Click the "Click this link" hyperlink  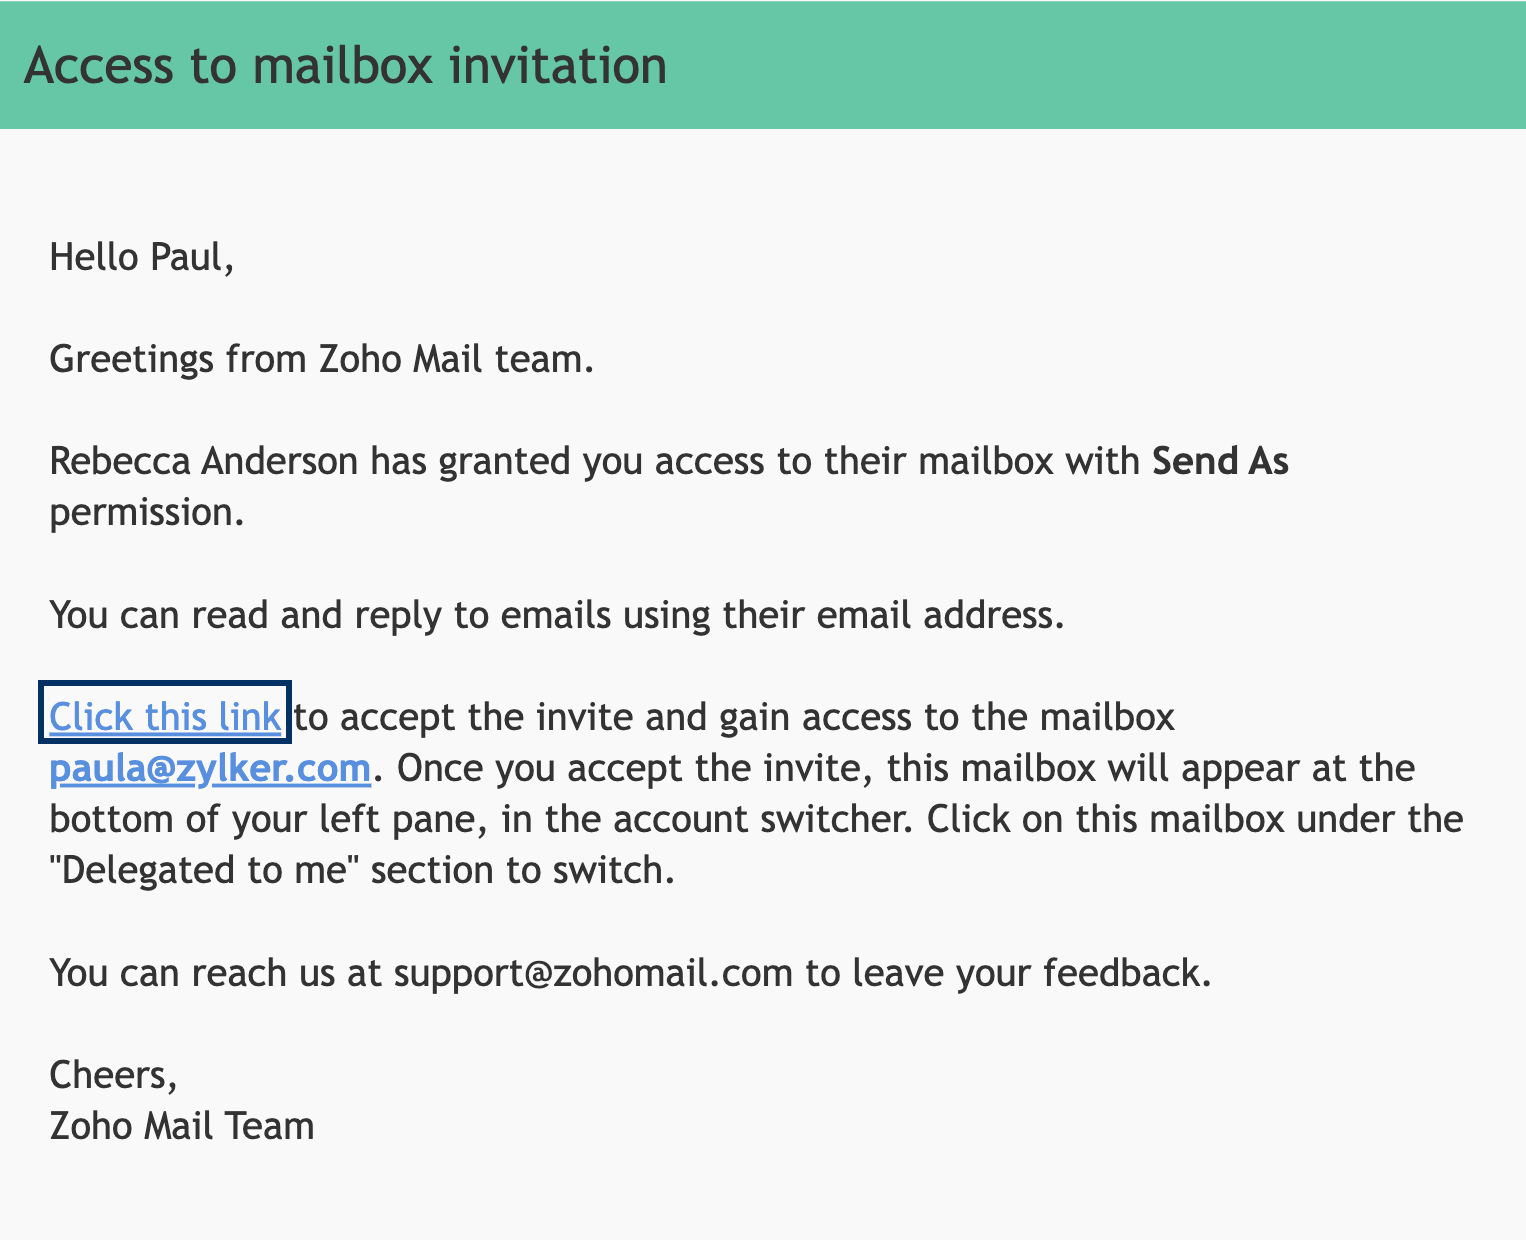coord(165,717)
